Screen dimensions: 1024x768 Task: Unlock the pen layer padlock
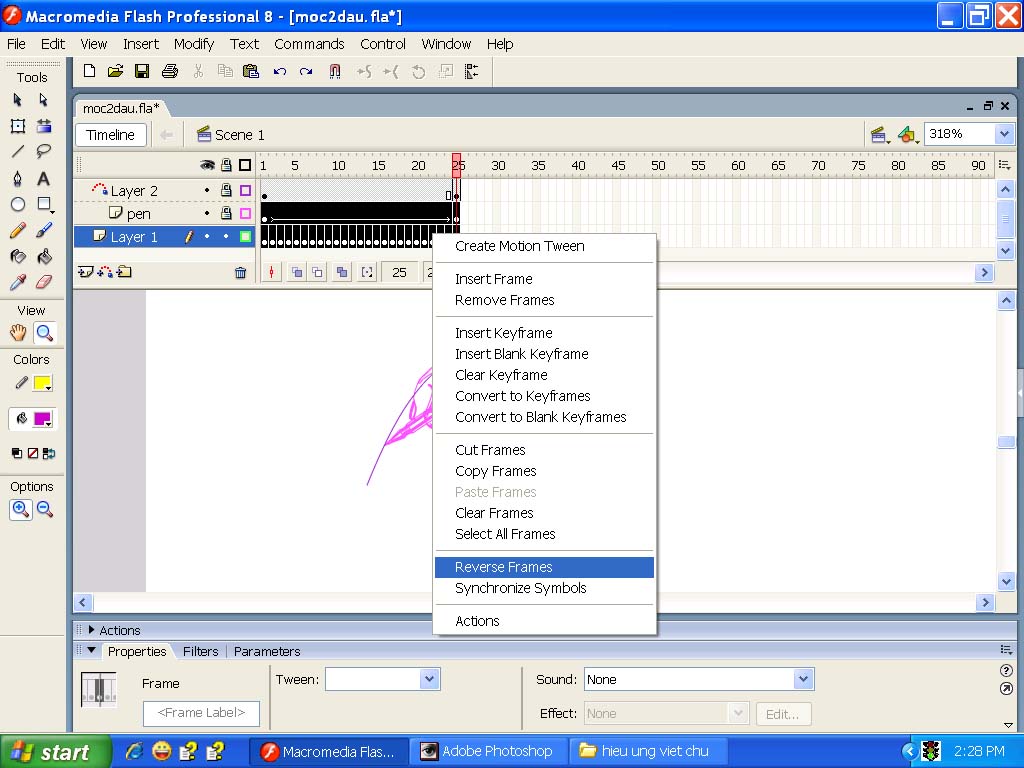[x=226, y=214]
